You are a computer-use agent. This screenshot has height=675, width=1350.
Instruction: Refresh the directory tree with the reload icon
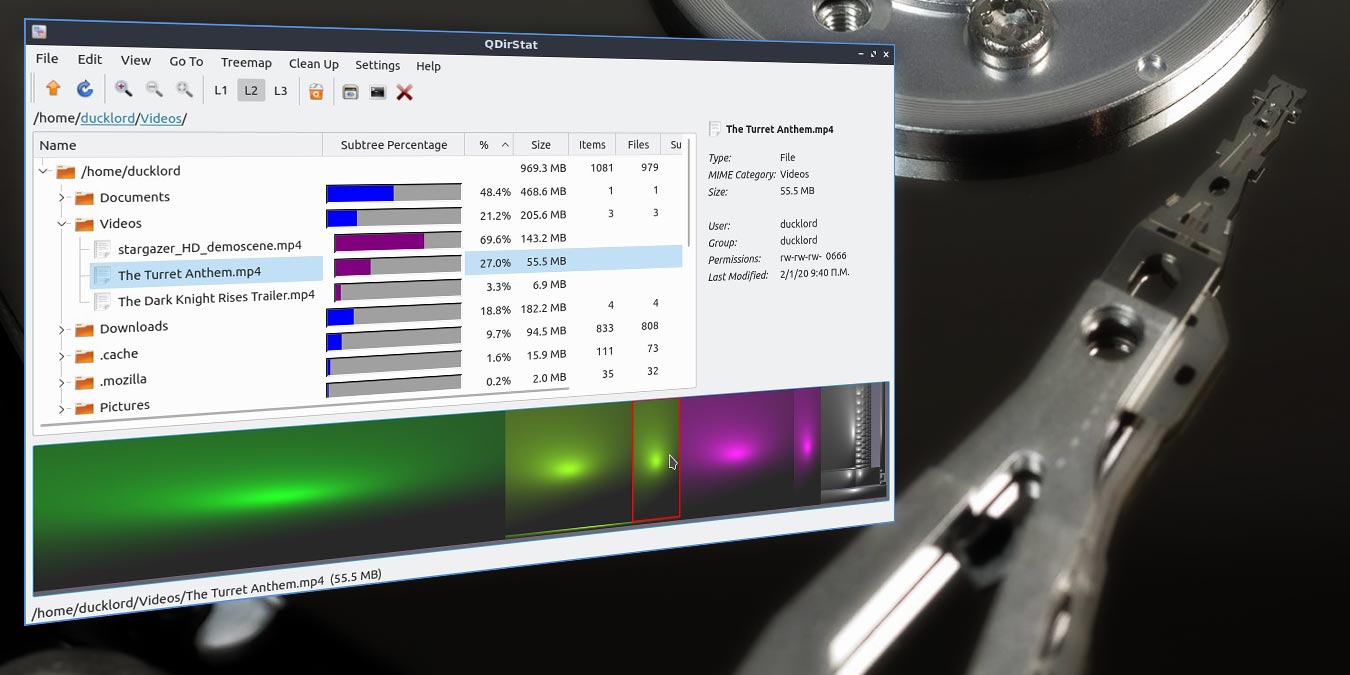click(x=85, y=88)
